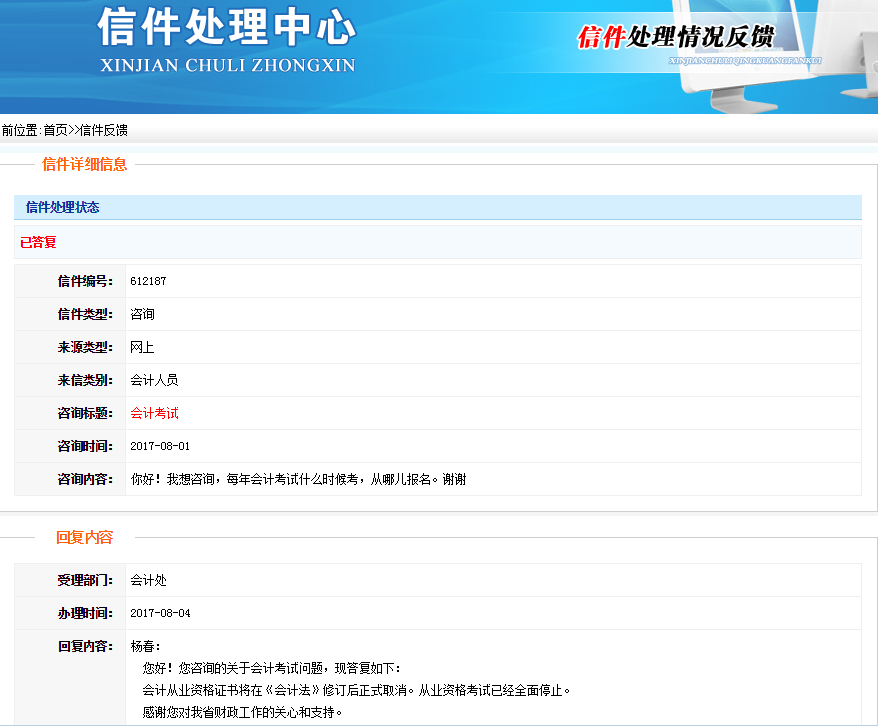Image resolution: width=878 pixels, height=726 pixels.
Task: Select the 网上 source type value
Action: pyautogui.click(x=141, y=347)
